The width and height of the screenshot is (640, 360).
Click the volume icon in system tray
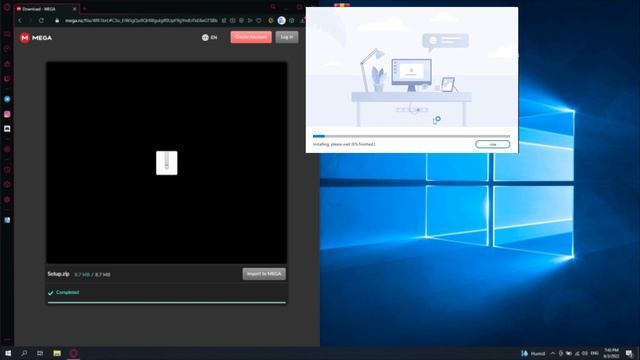pyautogui.click(x=585, y=353)
